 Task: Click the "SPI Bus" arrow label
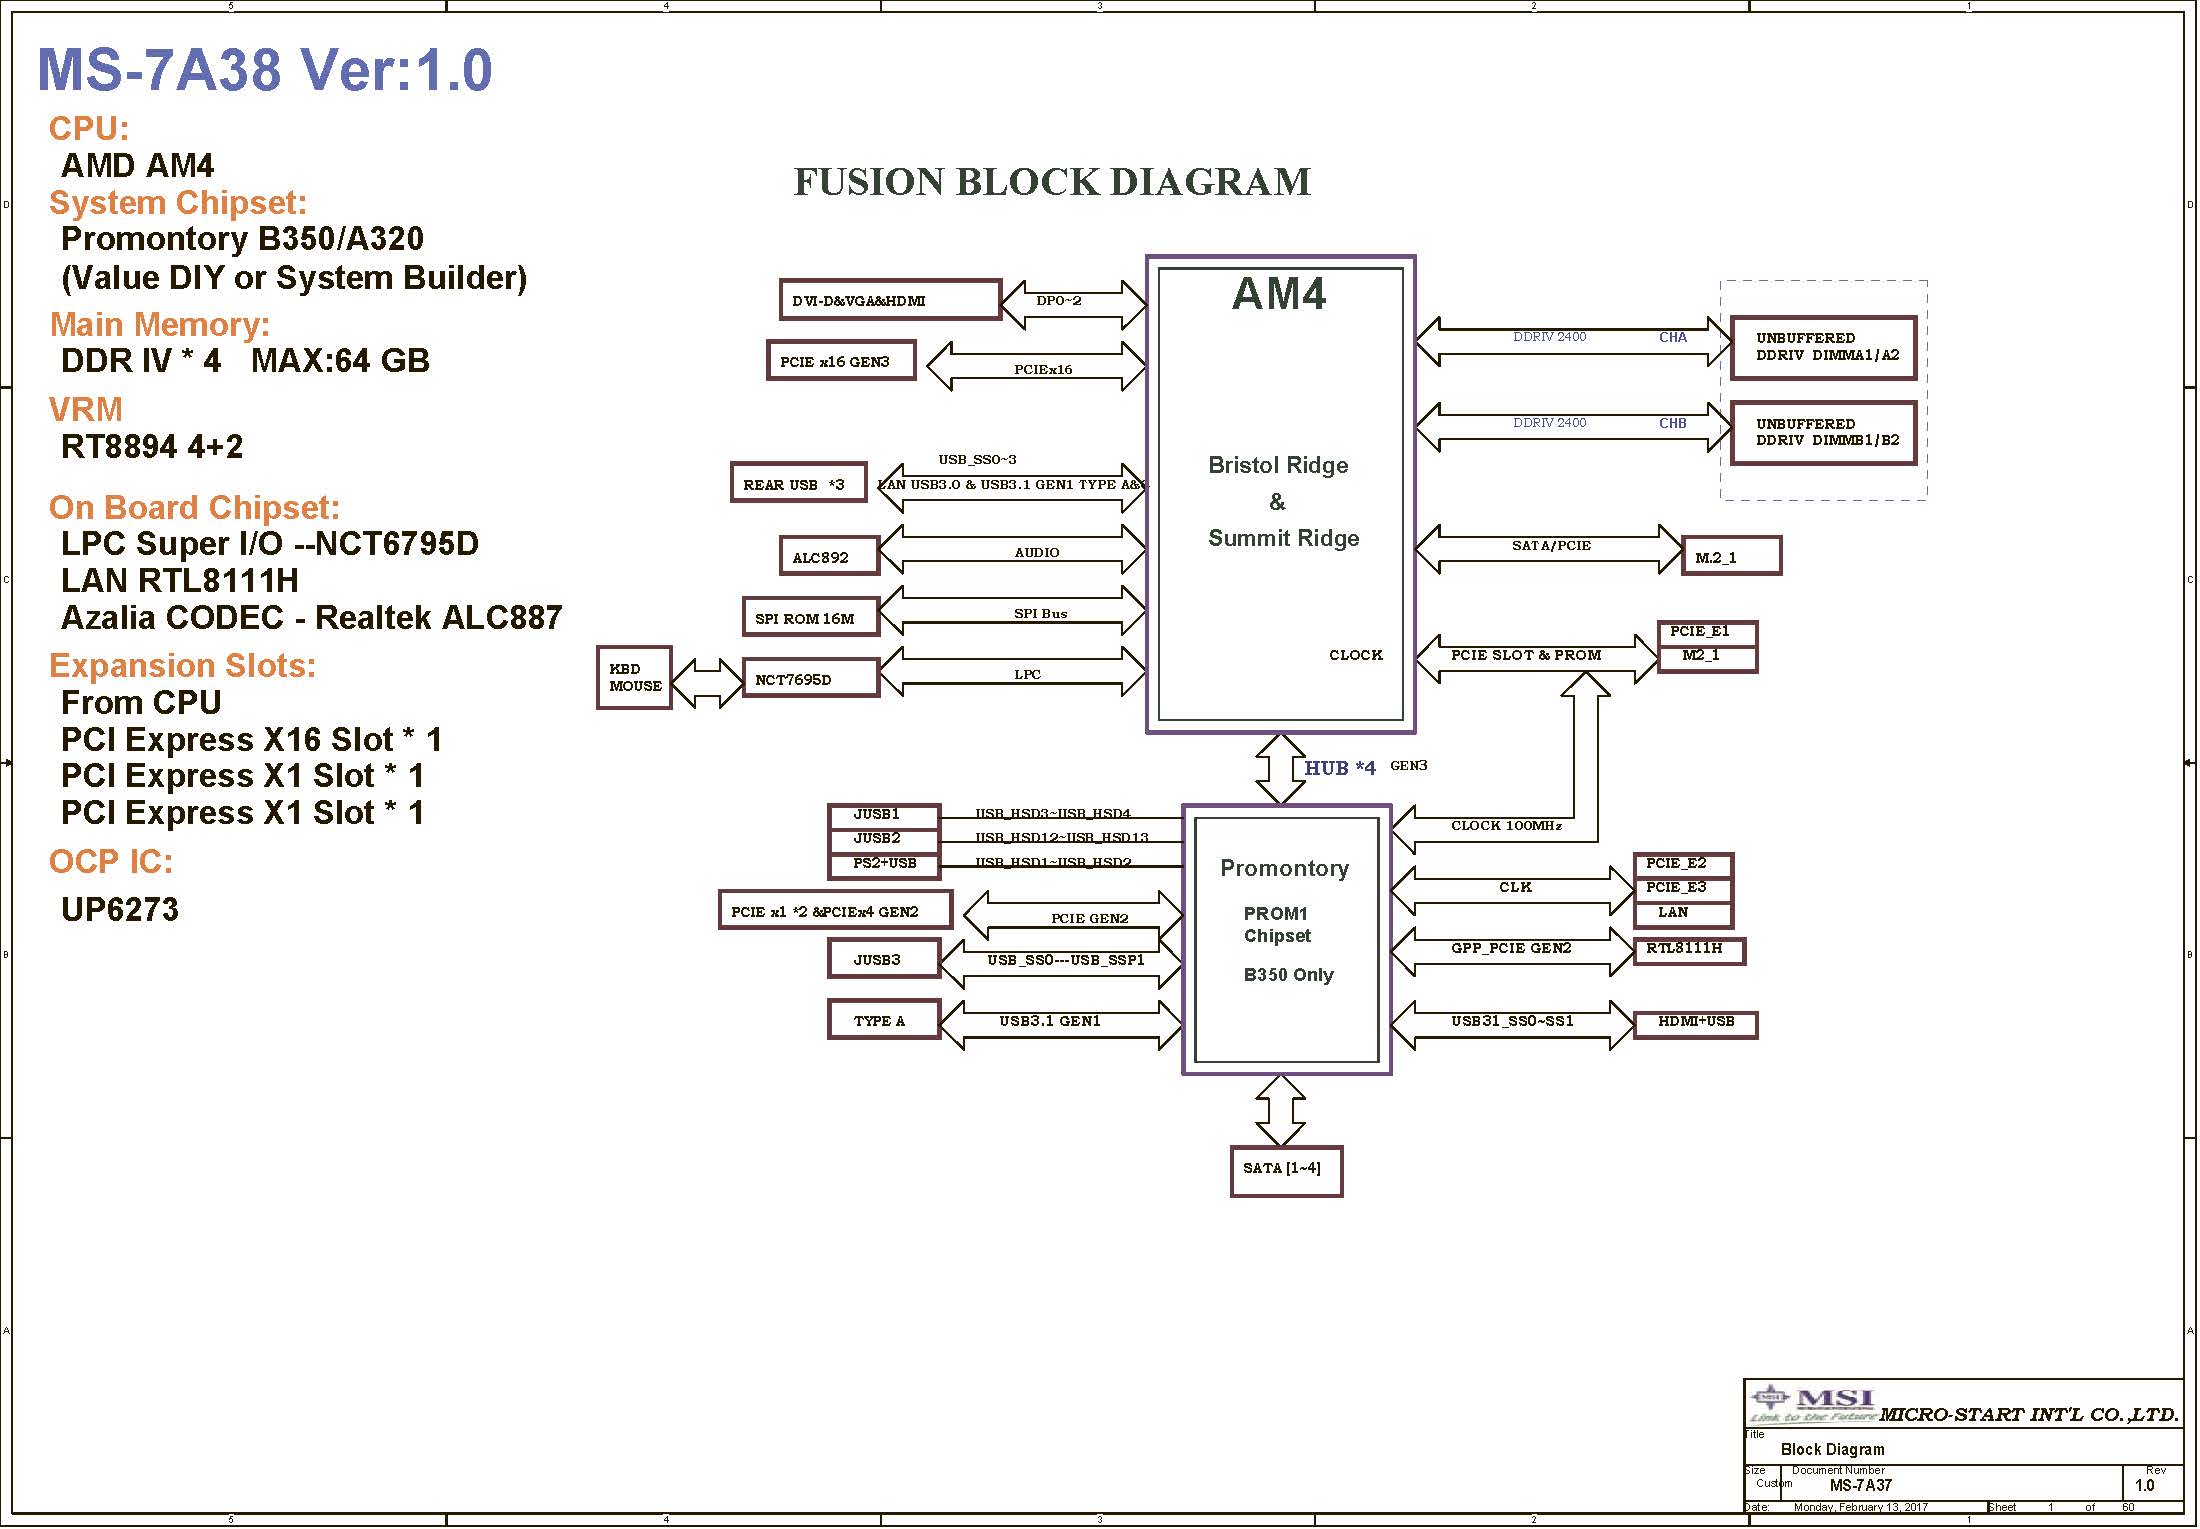click(x=1041, y=614)
